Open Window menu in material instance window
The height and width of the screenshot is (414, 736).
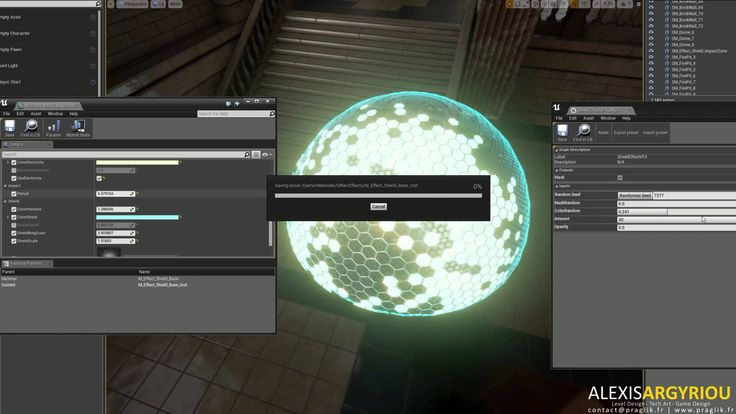pyautogui.click(x=55, y=114)
